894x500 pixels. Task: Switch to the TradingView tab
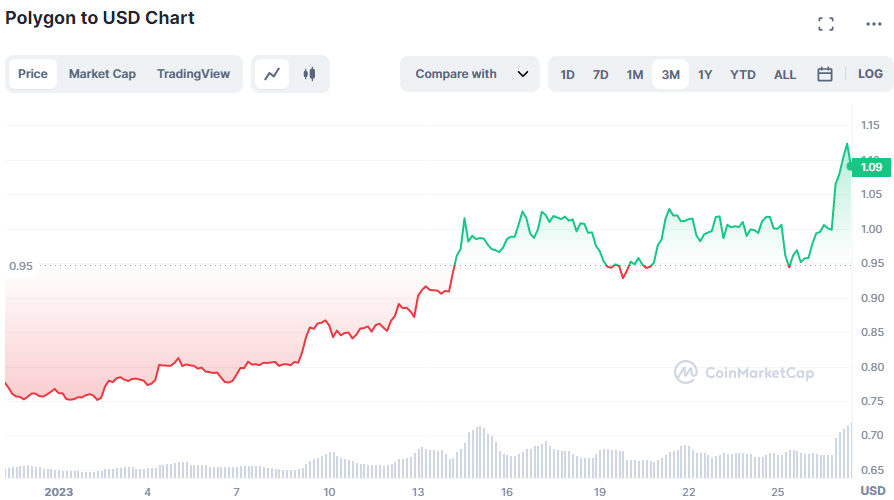(x=193, y=74)
